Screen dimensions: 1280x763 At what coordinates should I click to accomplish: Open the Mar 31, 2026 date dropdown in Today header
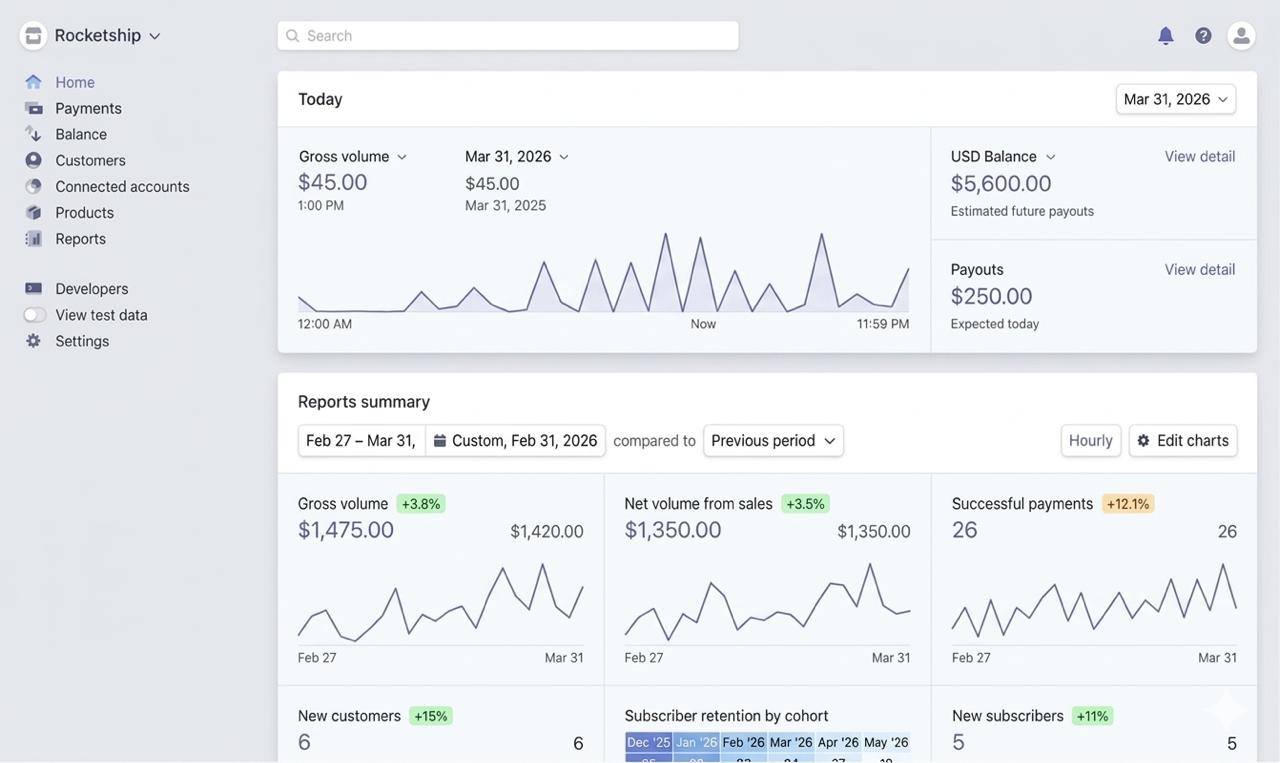pyautogui.click(x=1176, y=99)
